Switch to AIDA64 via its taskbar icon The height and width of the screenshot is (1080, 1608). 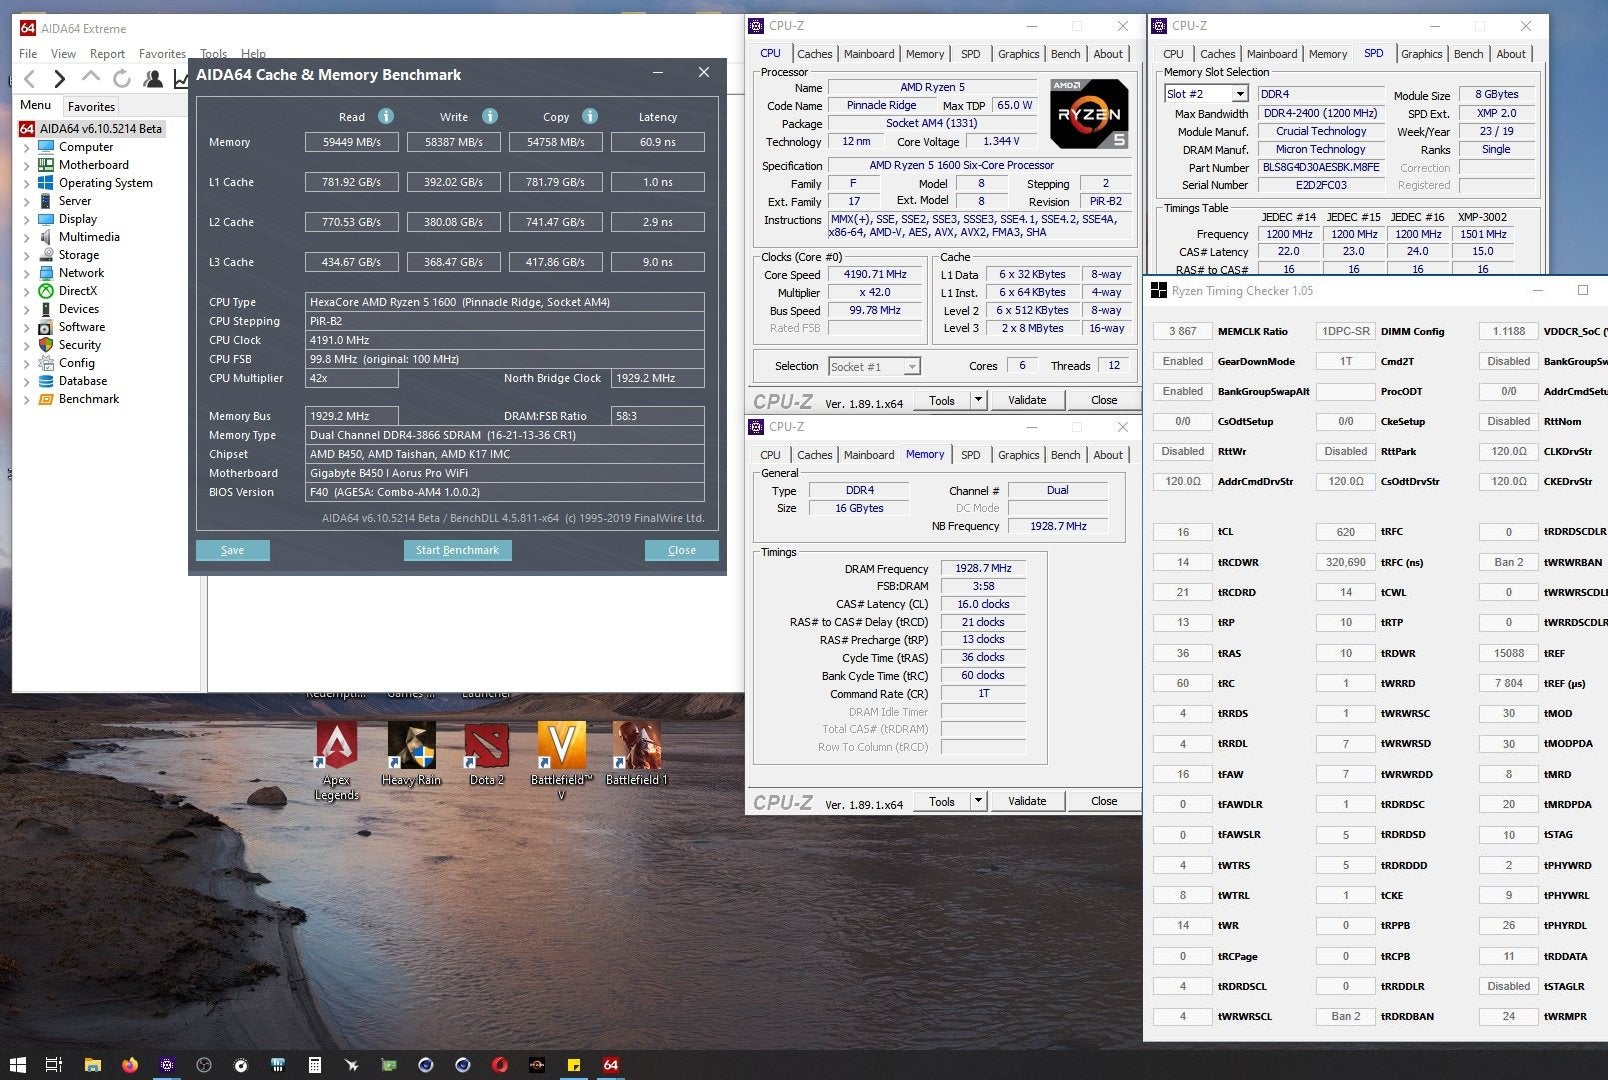click(611, 1065)
